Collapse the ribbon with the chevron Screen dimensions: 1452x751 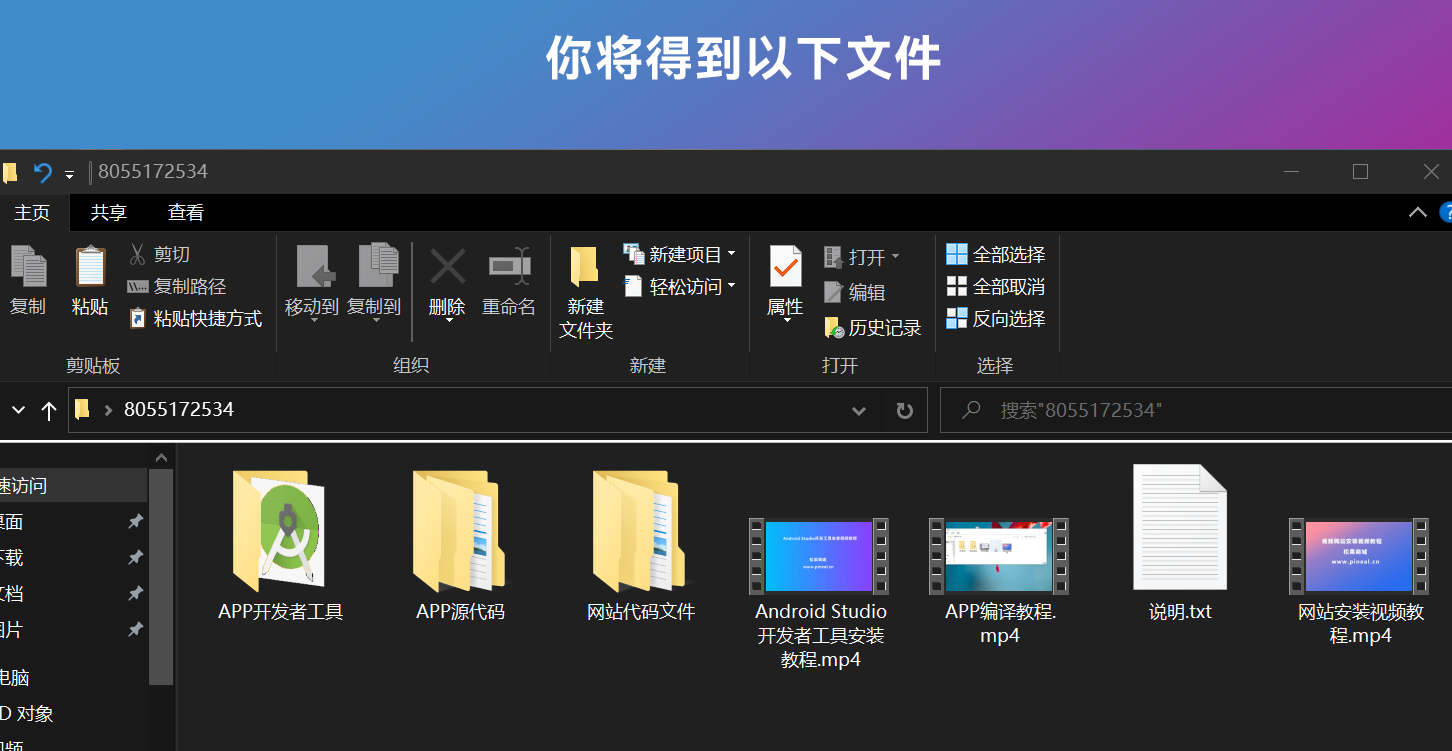coord(1417,212)
